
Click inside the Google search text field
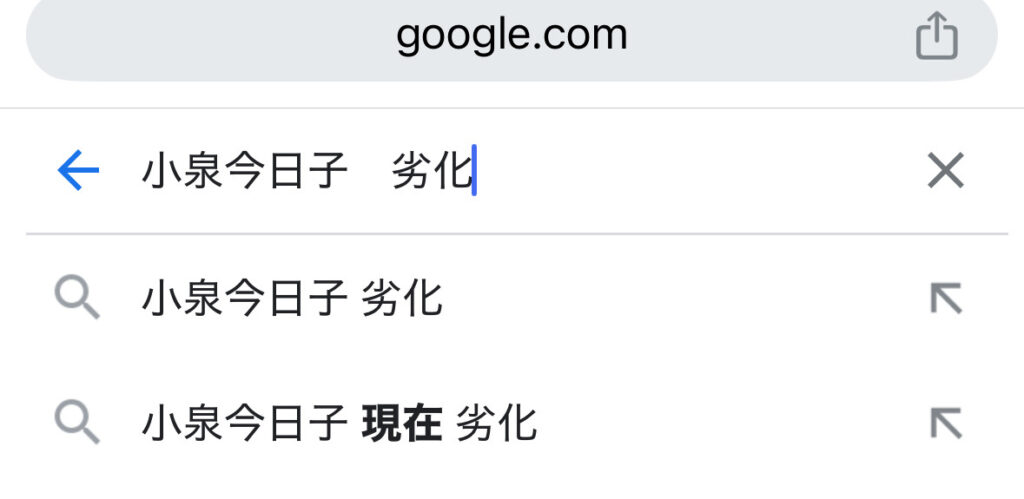coord(522,170)
